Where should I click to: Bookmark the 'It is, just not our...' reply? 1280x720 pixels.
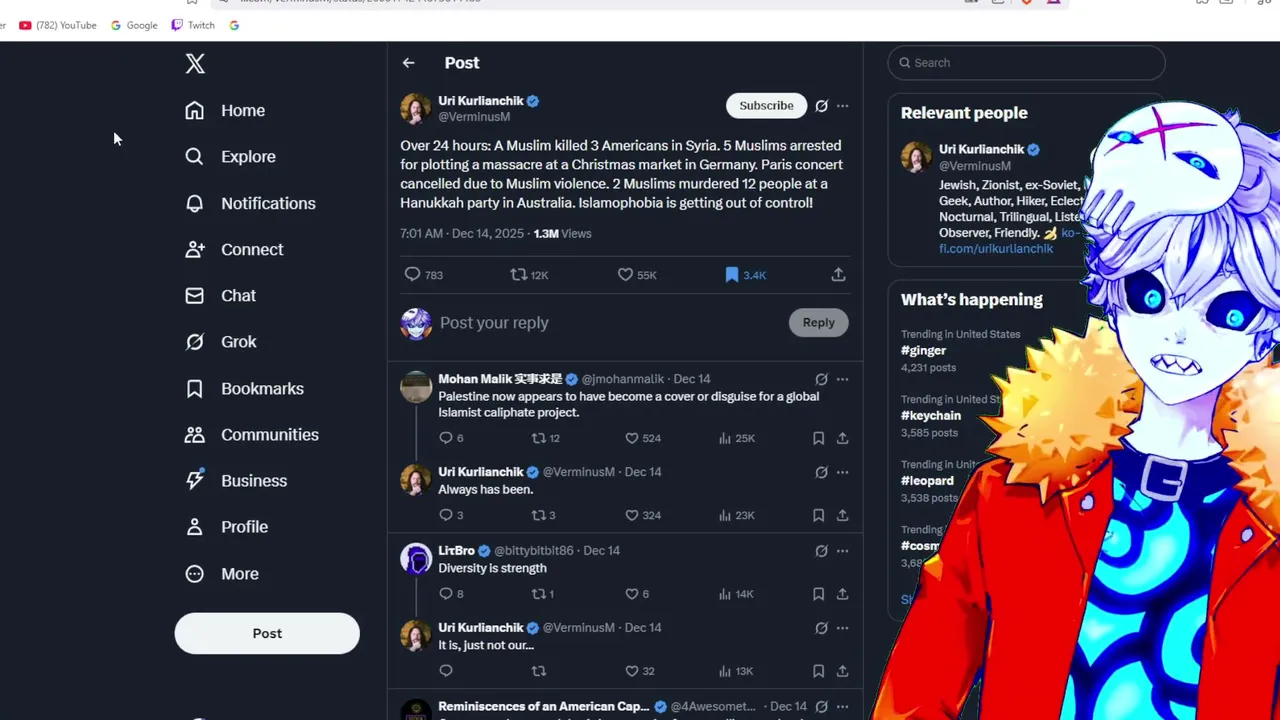[818, 671]
